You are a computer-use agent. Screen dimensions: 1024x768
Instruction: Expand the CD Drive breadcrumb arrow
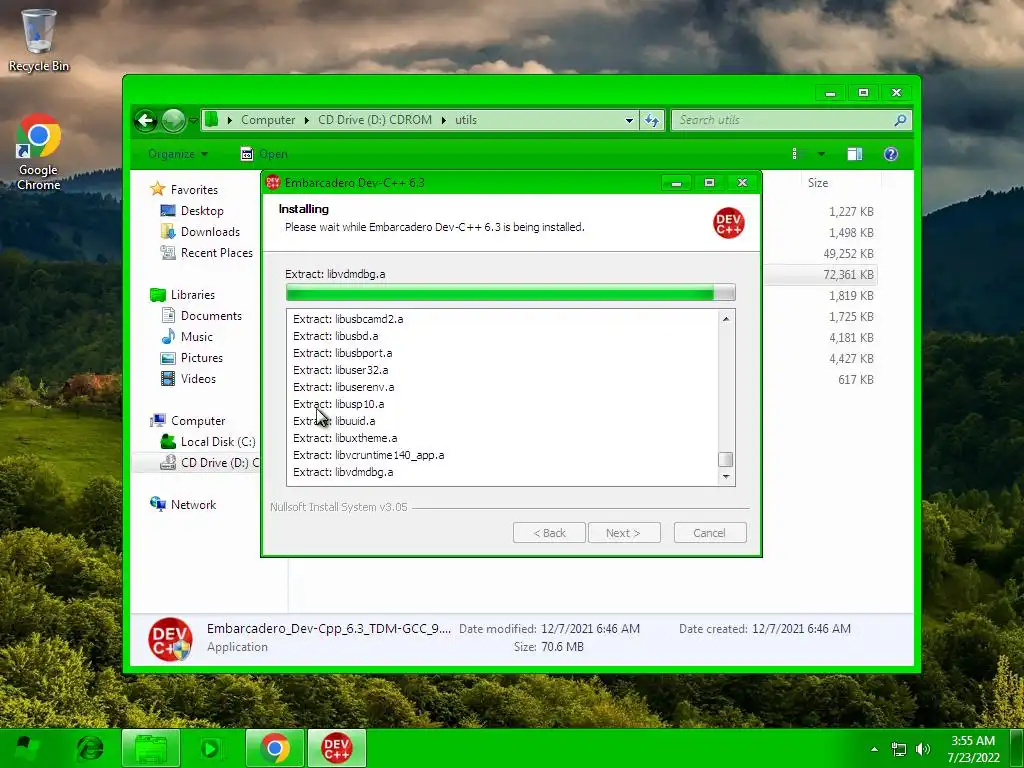coord(443,120)
